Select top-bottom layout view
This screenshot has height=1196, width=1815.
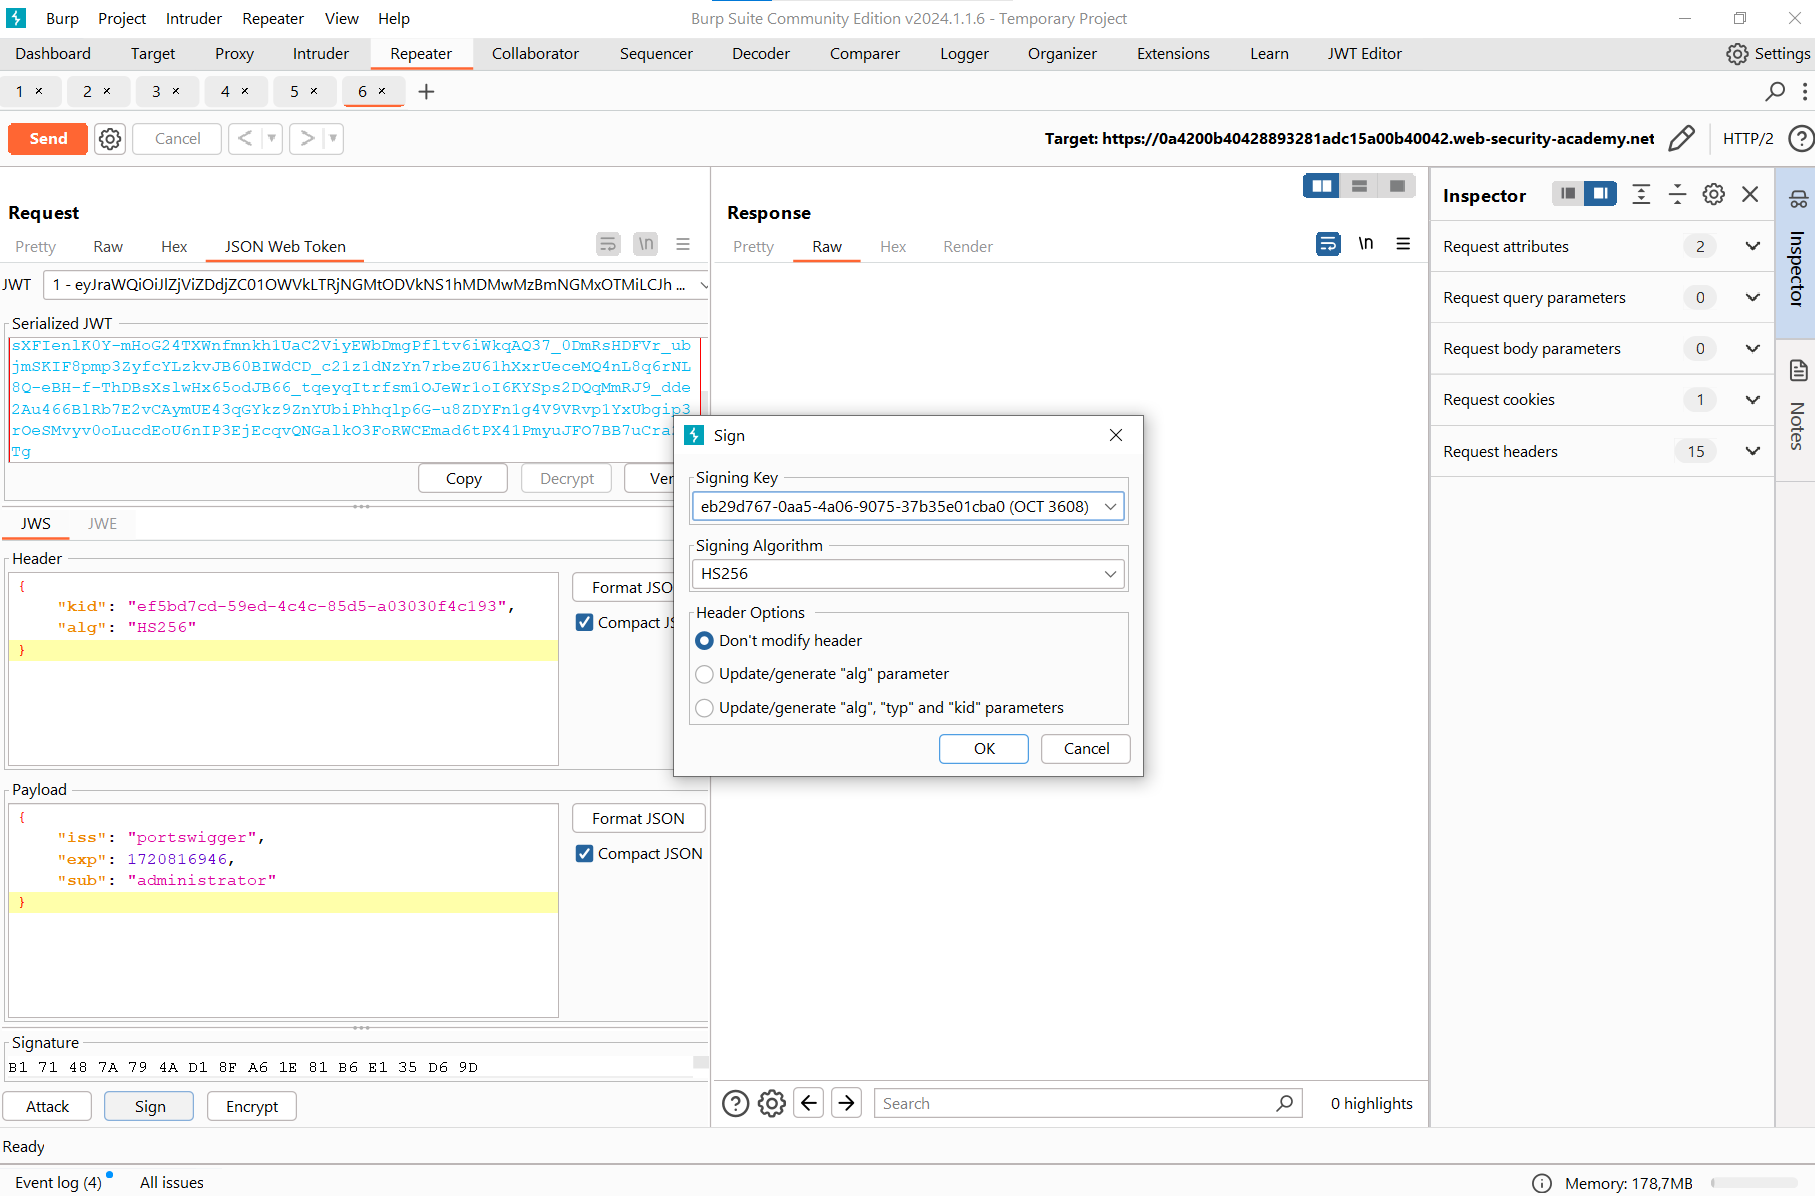tap(1359, 186)
